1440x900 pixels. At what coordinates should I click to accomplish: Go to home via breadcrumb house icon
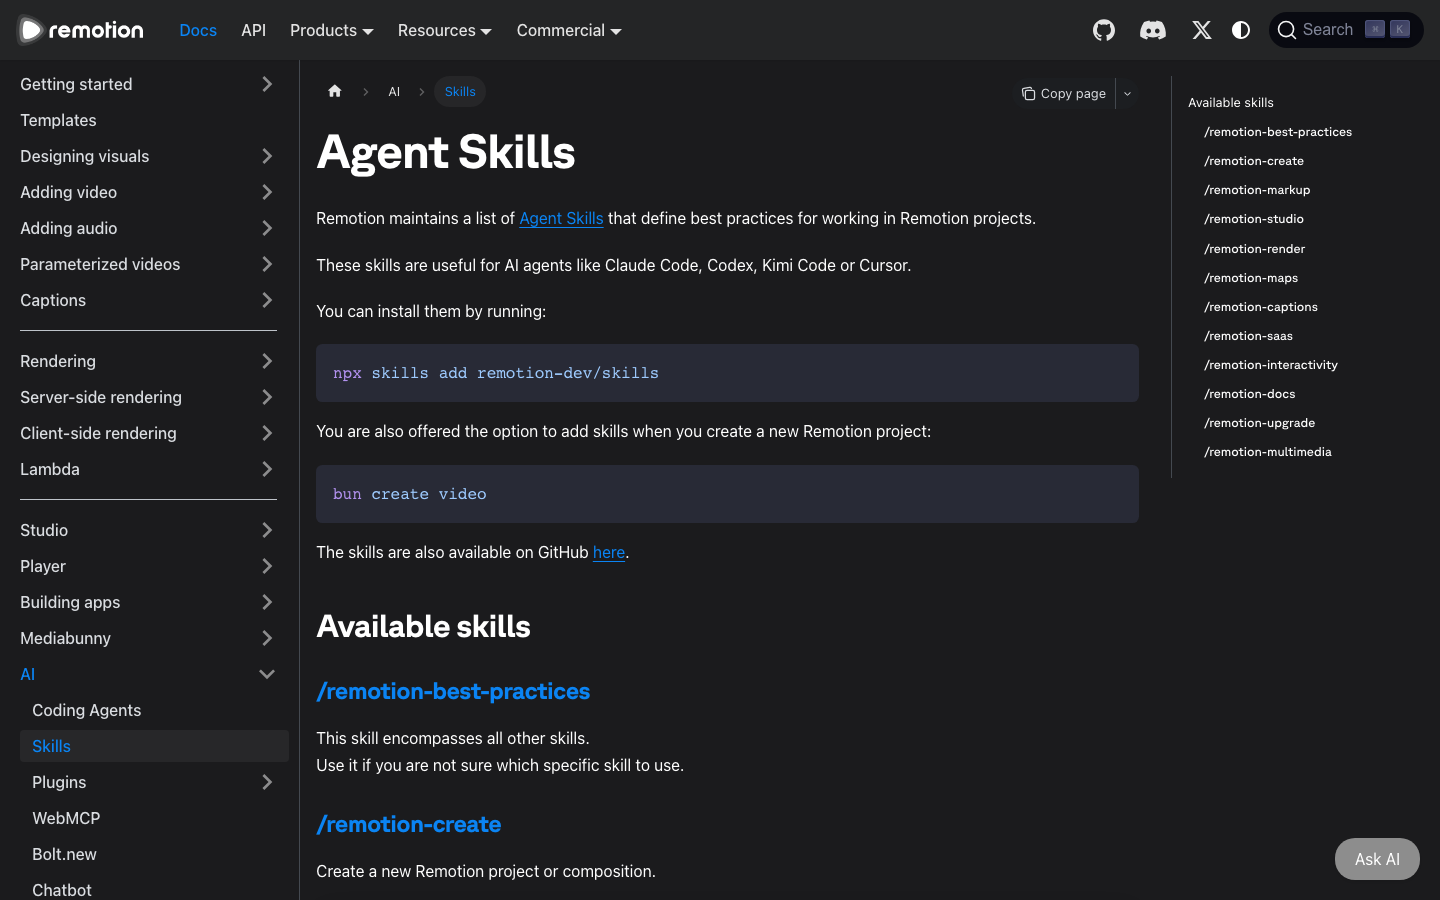click(335, 91)
